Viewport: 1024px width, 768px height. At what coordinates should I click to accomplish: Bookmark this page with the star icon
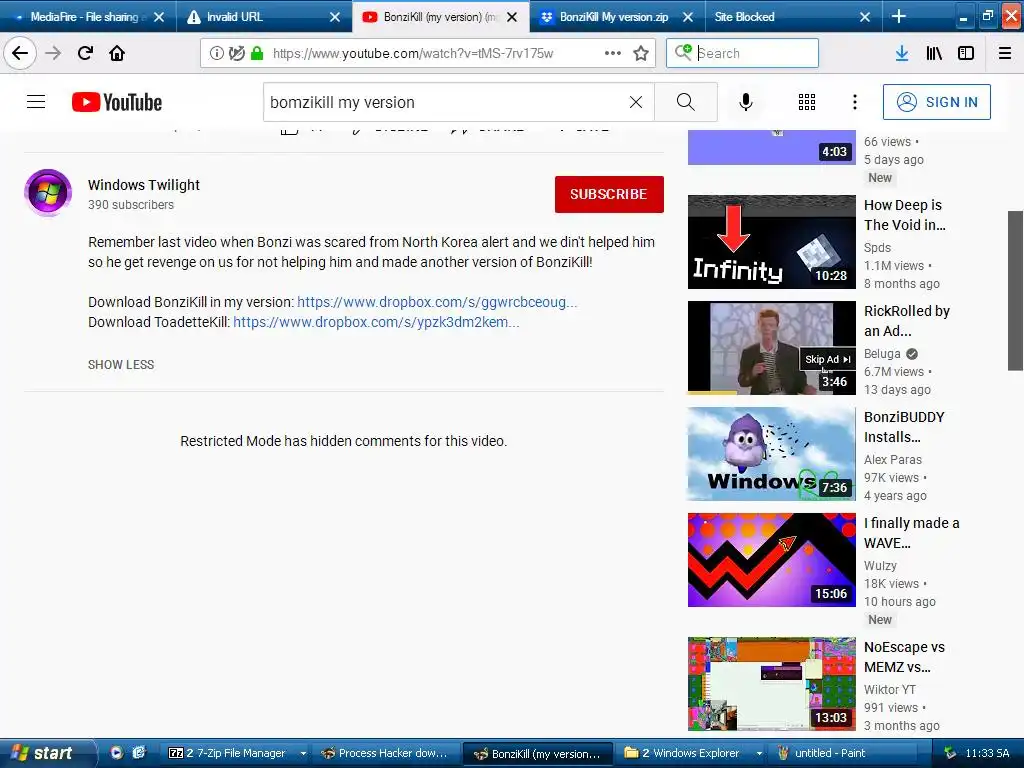click(x=641, y=53)
